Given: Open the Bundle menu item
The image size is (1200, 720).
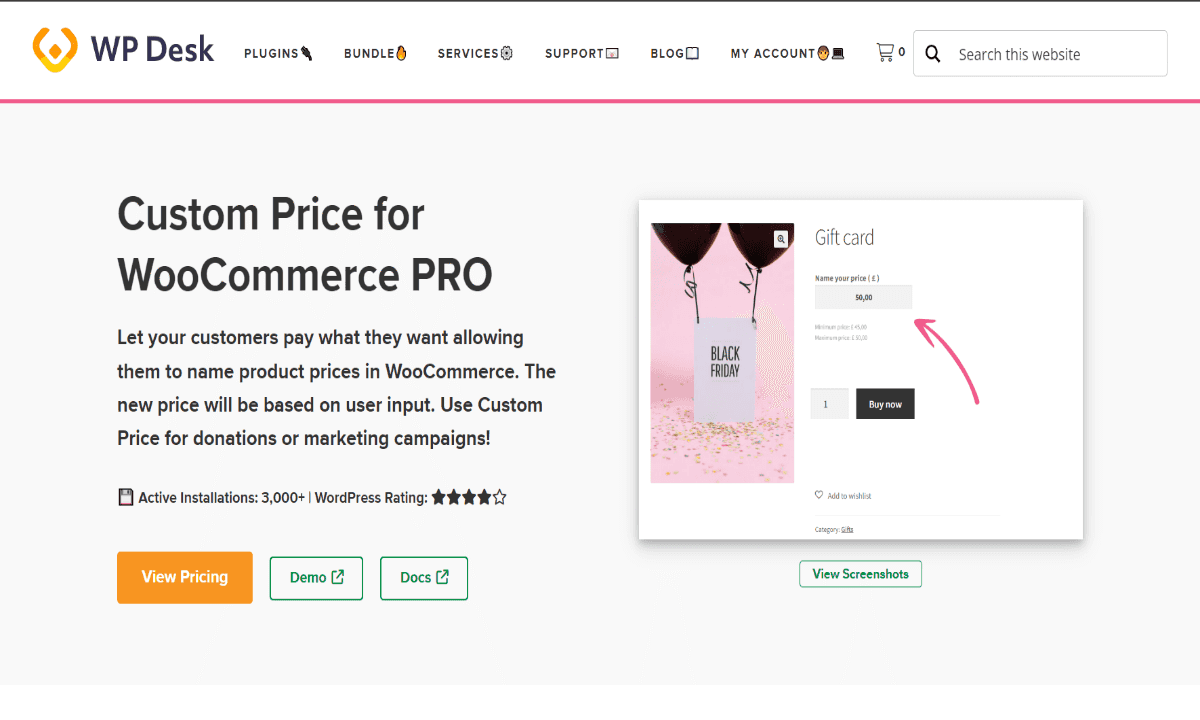Looking at the screenshot, I should coord(375,54).
